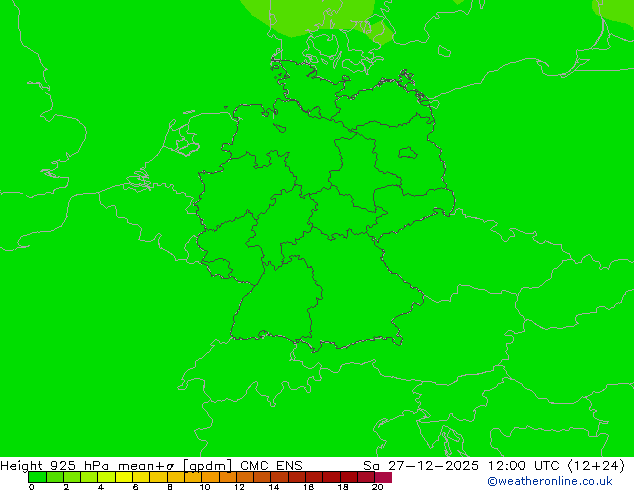Click the legend swatch starting at value 18
The height and width of the screenshot is (490, 634).
click(x=349, y=477)
